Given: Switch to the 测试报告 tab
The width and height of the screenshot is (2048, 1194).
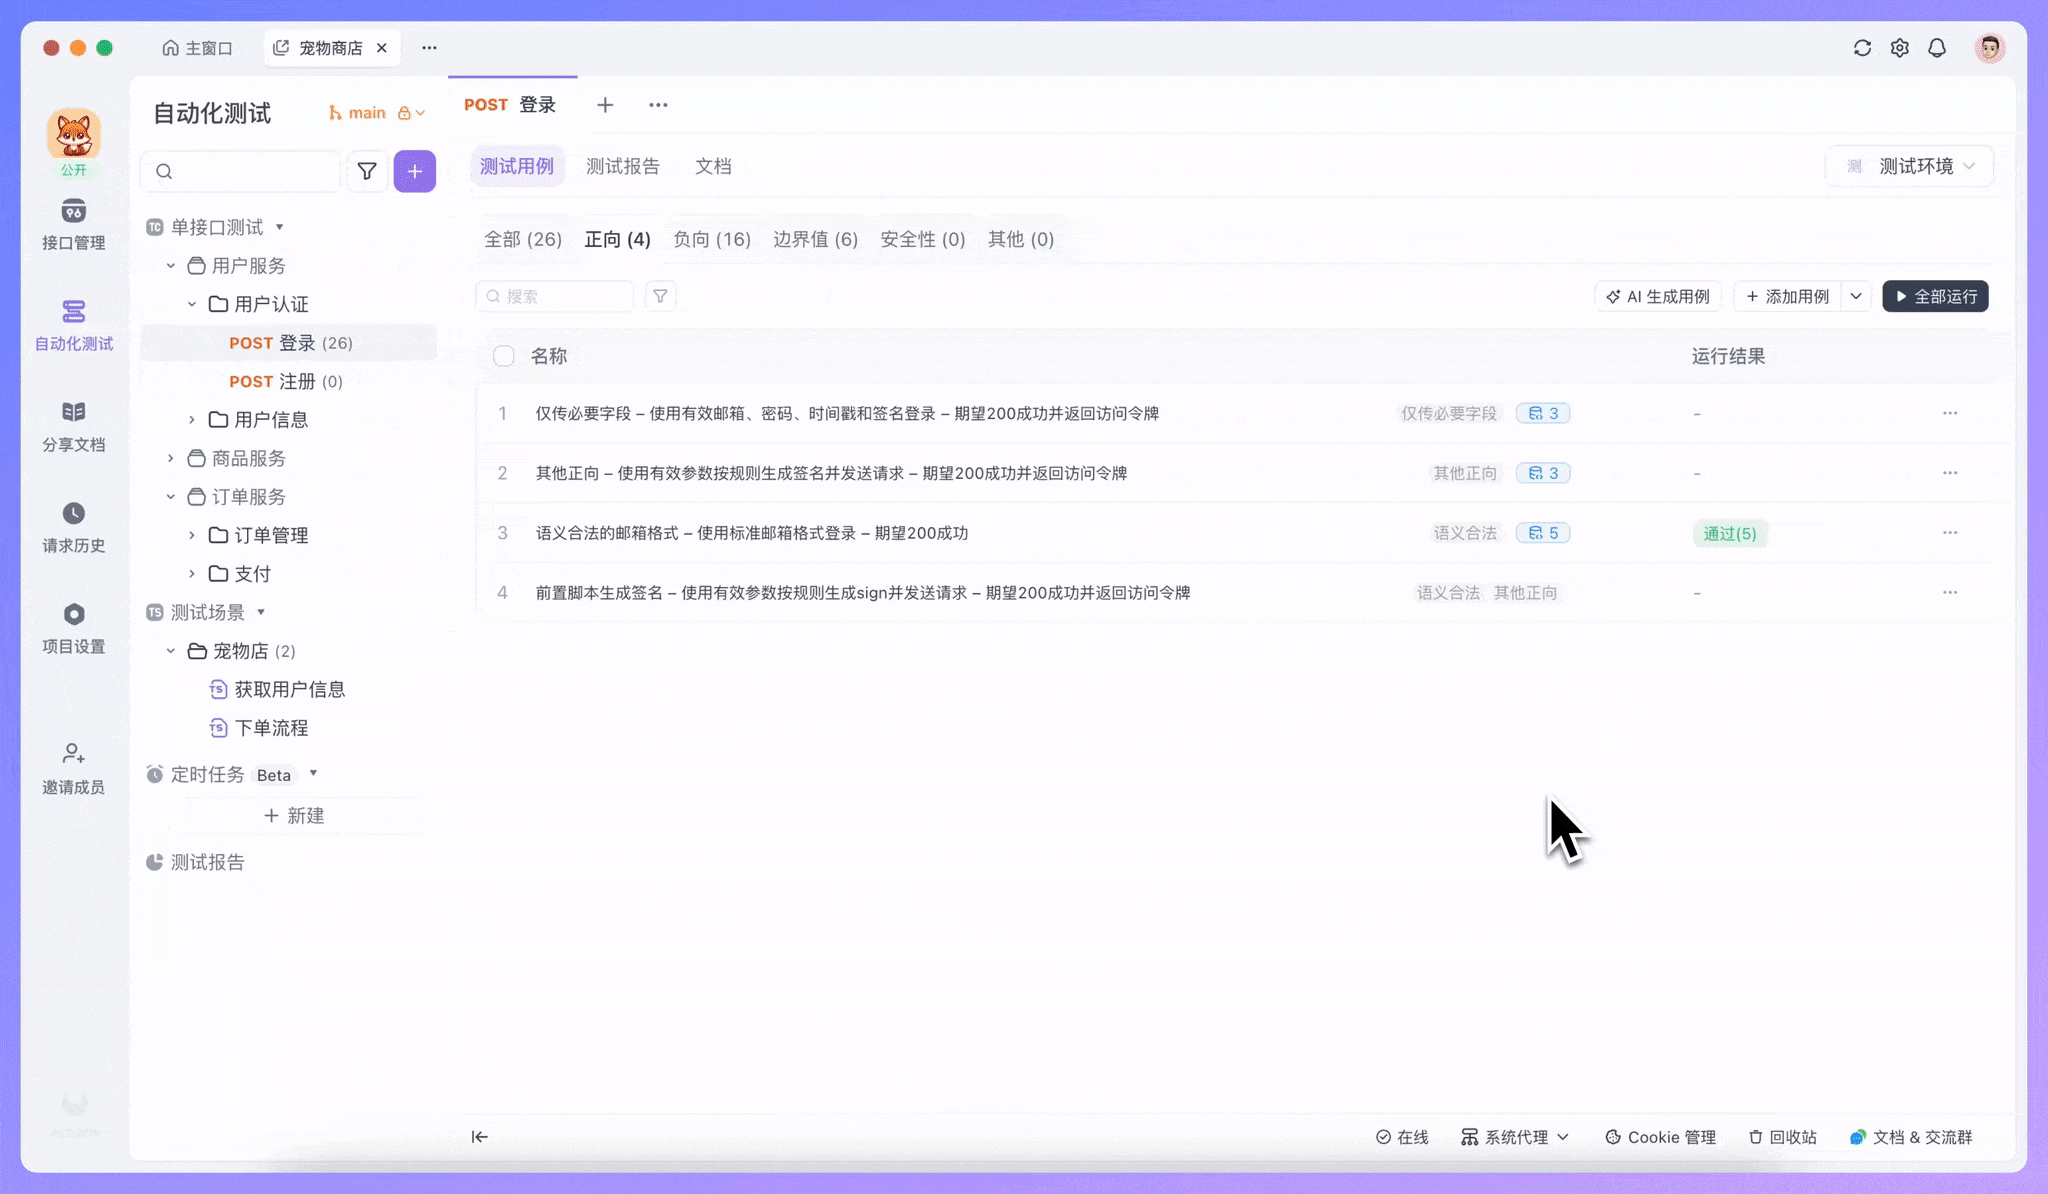Looking at the screenshot, I should pyautogui.click(x=622, y=166).
